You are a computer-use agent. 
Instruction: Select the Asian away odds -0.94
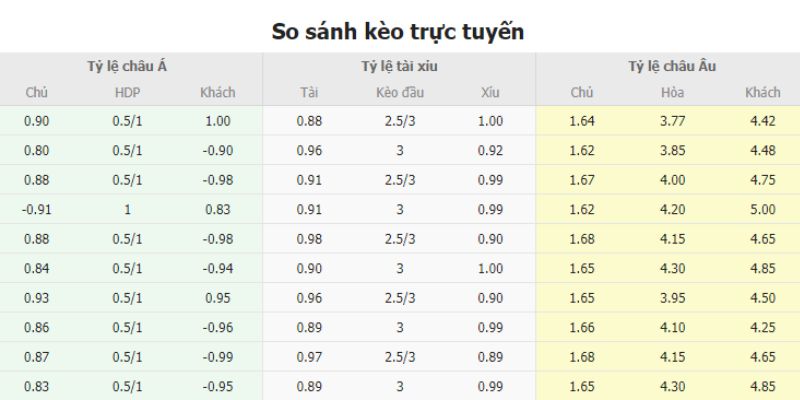pyautogui.click(x=218, y=268)
